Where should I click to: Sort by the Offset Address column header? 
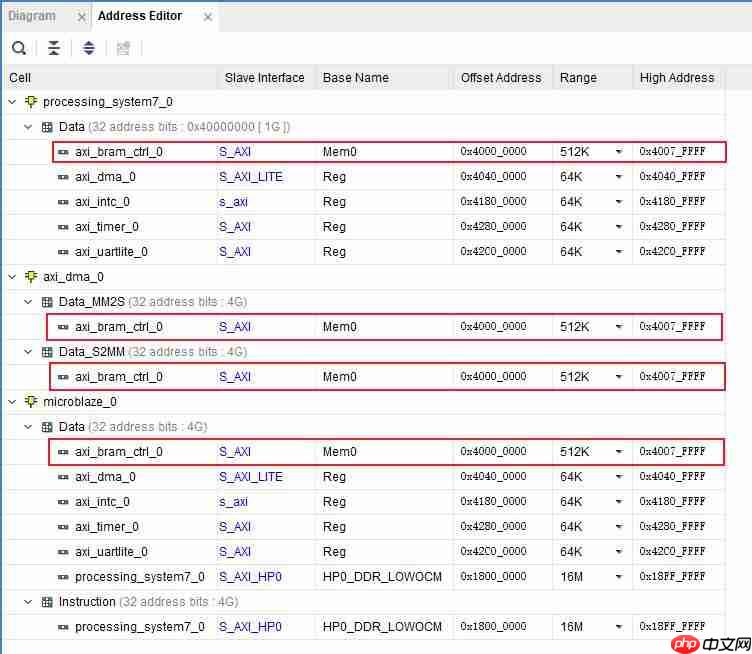click(503, 78)
